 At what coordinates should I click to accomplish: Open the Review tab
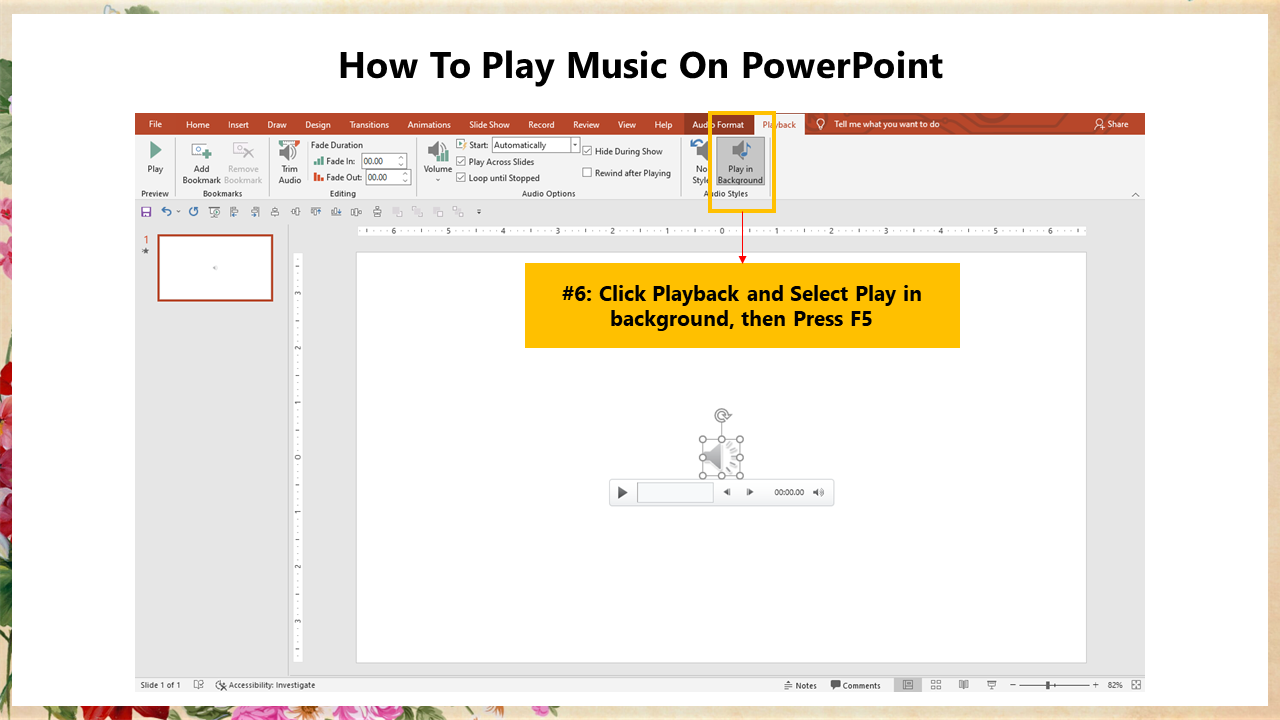pos(586,124)
